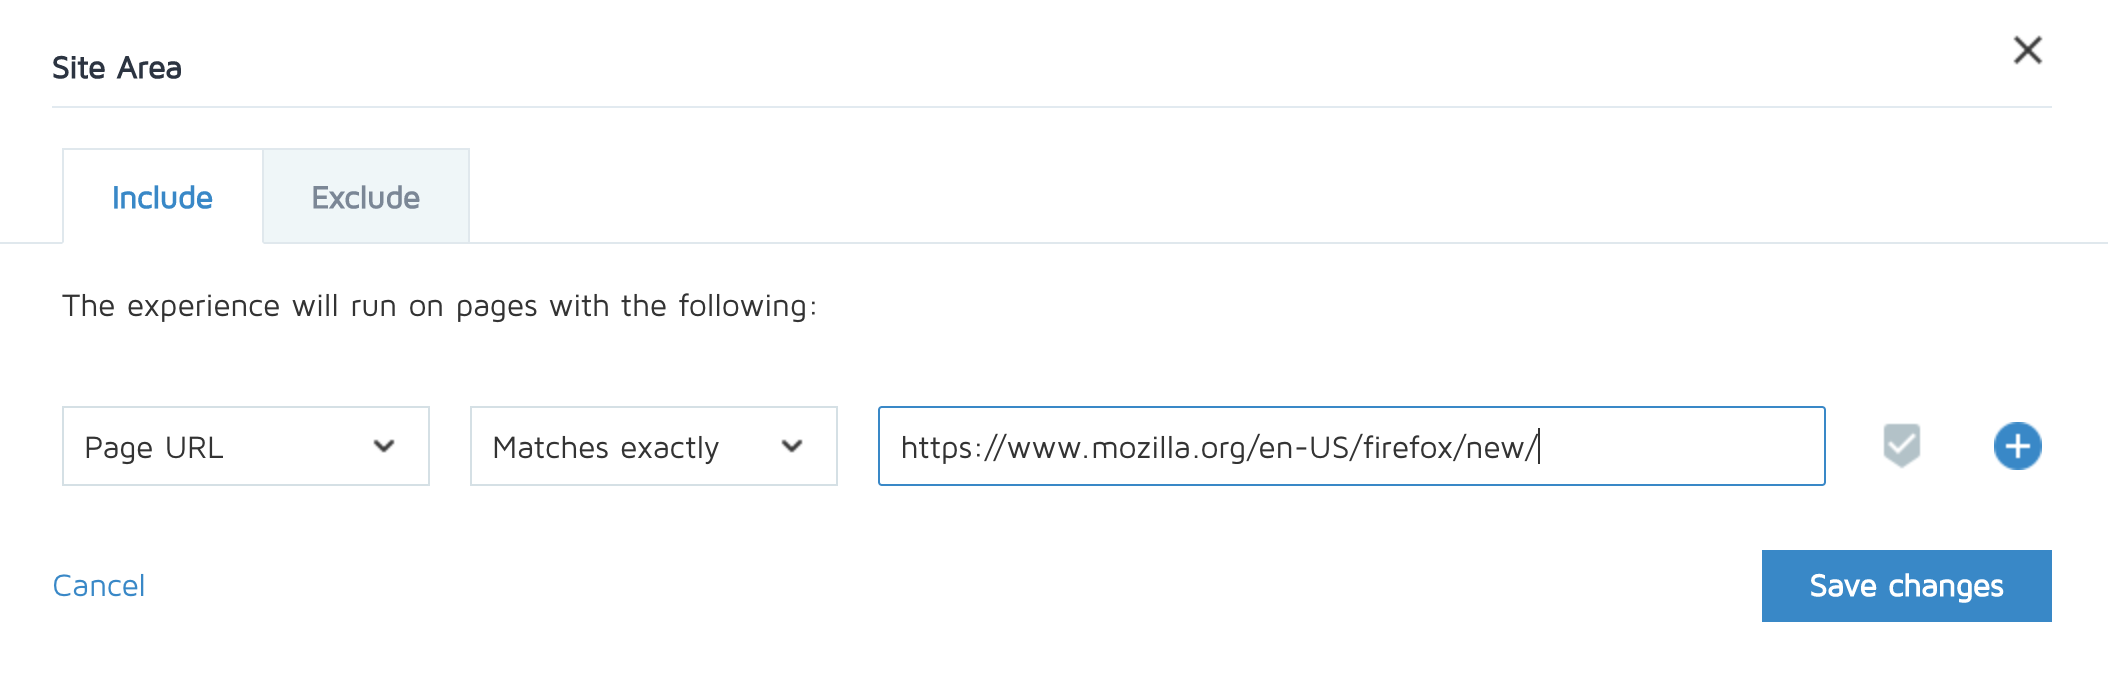2108x676 pixels.
Task: Open the Page URL dropdown
Action: coord(246,446)
